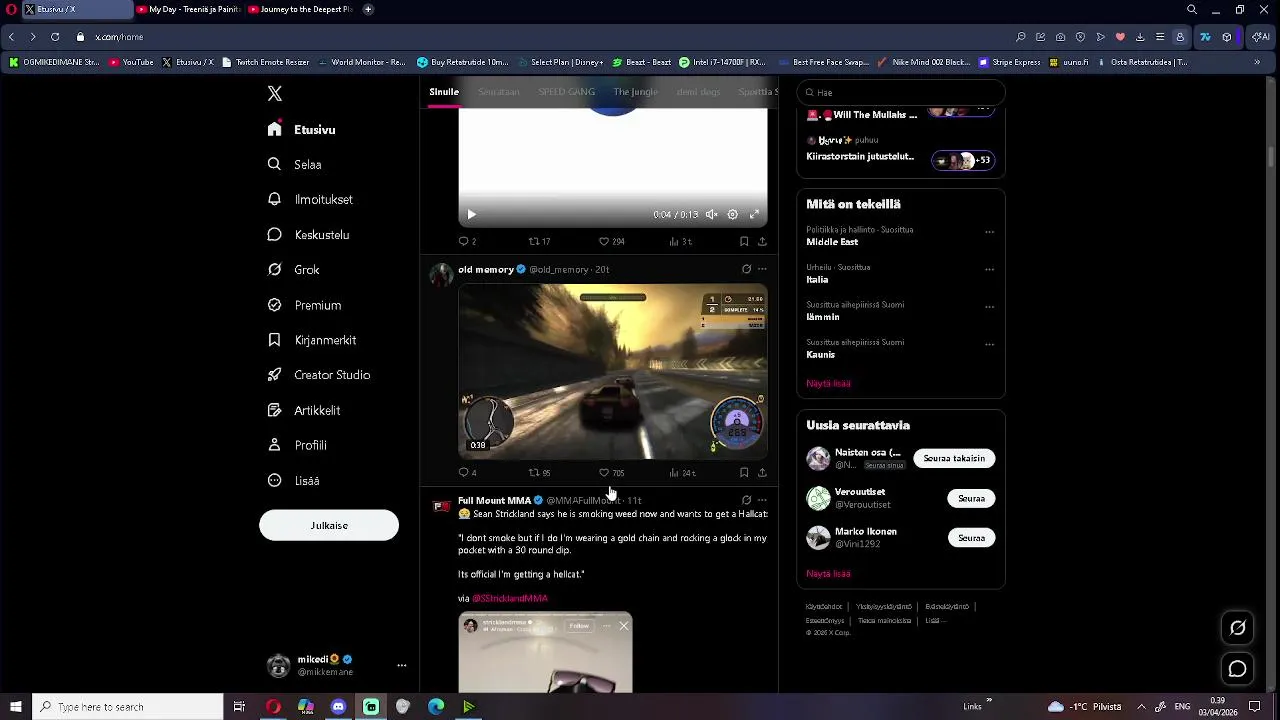The width and height of the screenshot is (1280, 720).
Task: Click the Julkaise post button
Action: tap(329, 525)
